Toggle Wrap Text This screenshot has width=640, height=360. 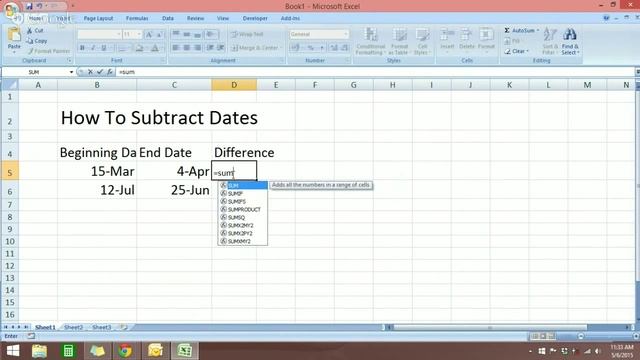click(x=247, y=34)
